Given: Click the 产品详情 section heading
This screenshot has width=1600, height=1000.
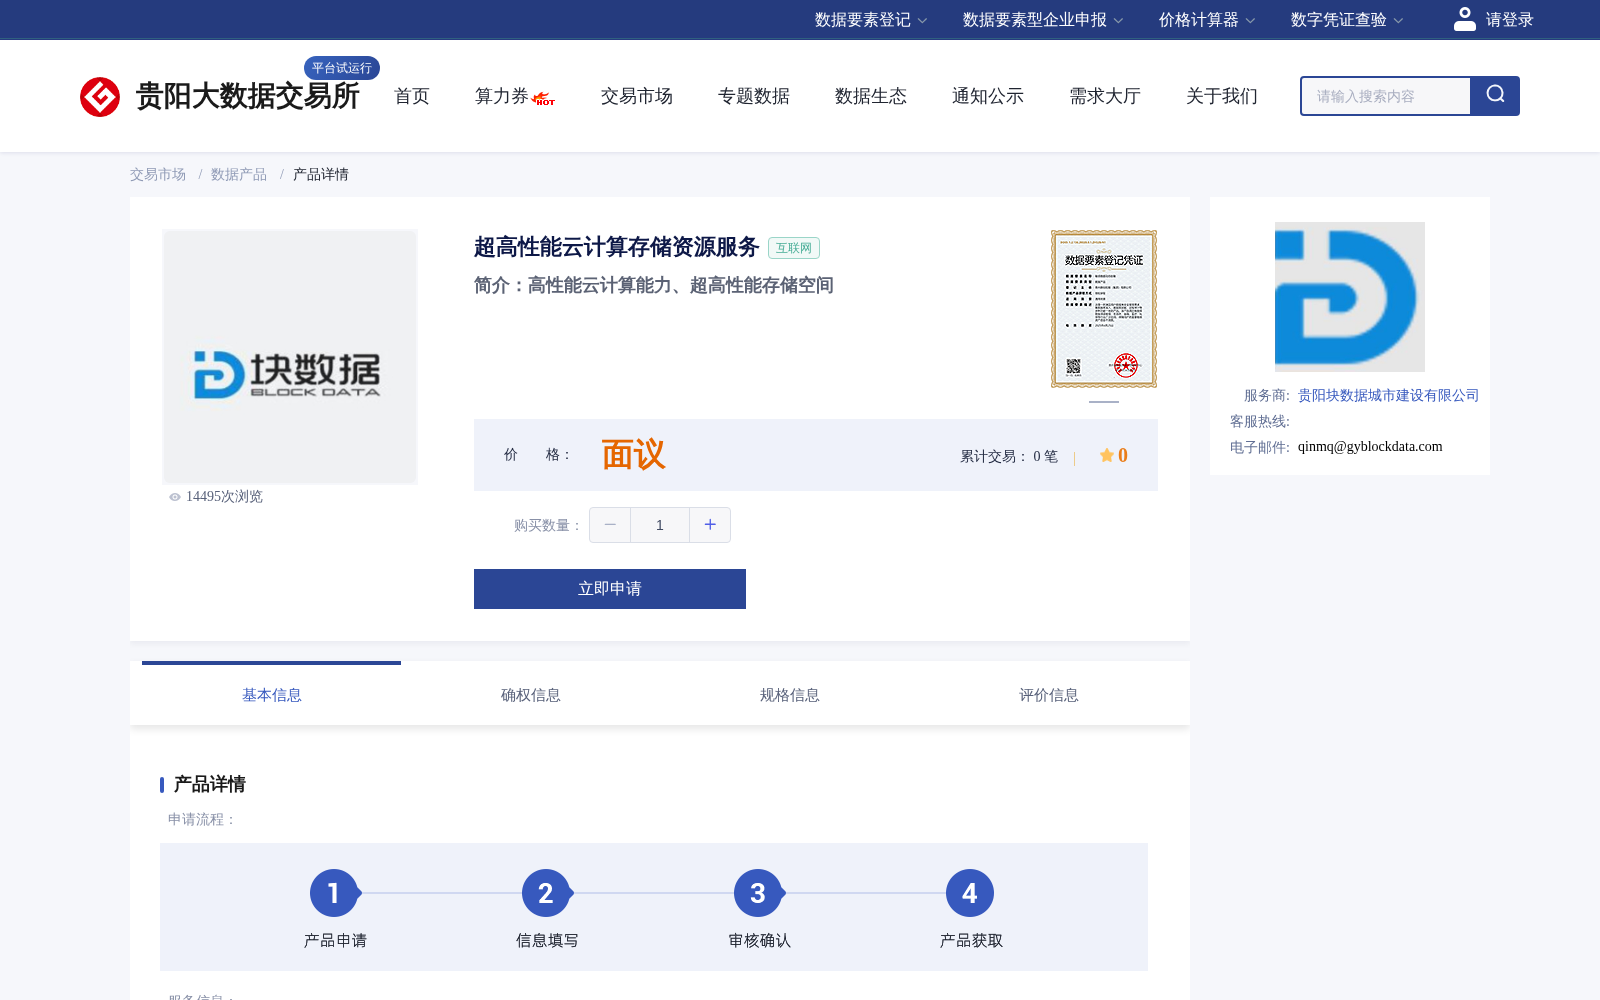Looking at the screenshot, I should pyautogui.click(x=210, y=784).
